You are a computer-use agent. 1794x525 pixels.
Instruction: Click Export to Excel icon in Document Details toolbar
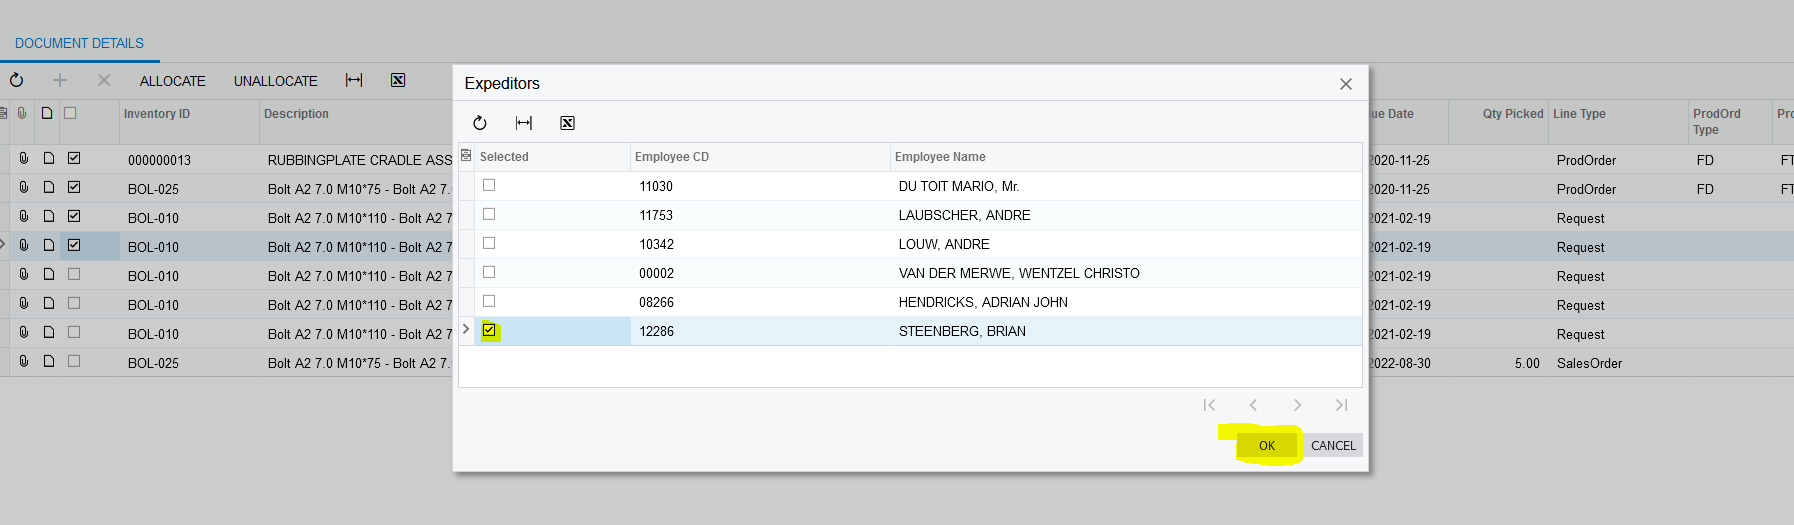pyautogui.click(x=398, y=80)
